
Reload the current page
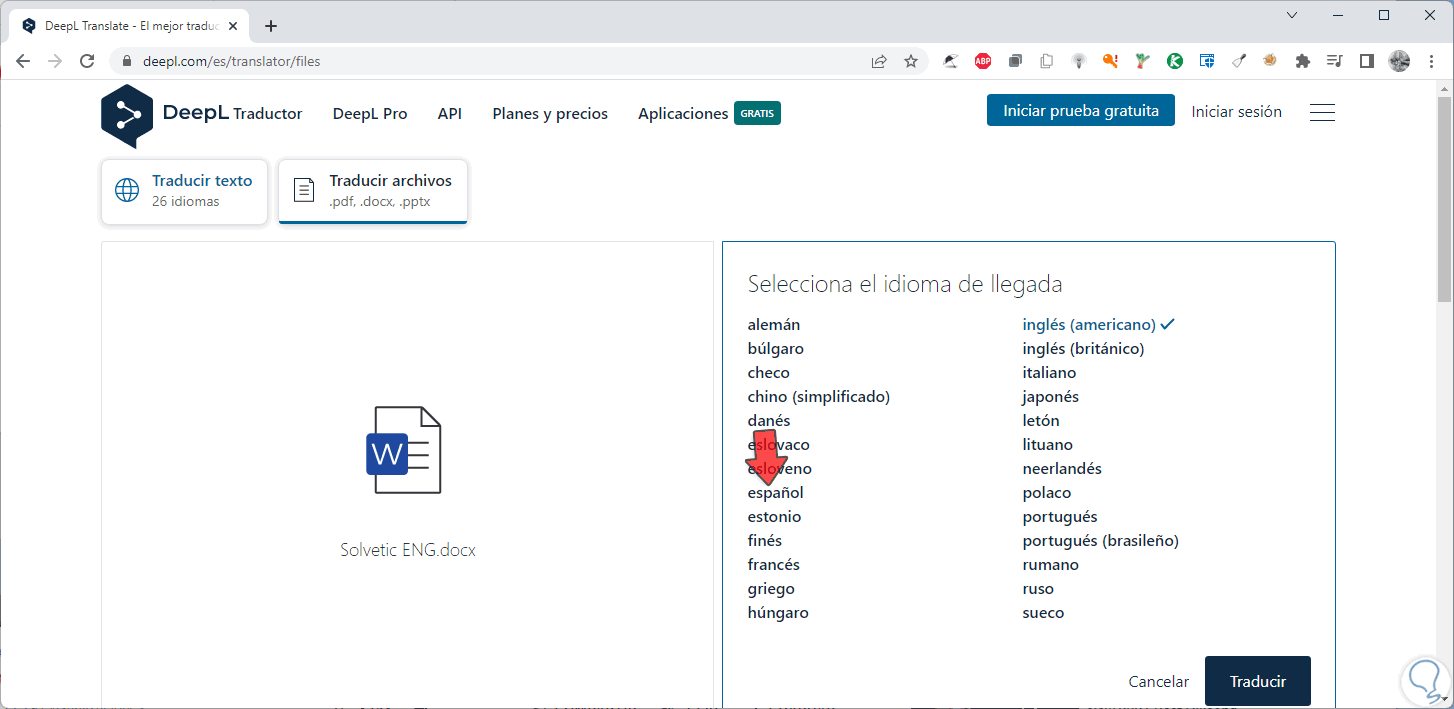pos(87,61)
